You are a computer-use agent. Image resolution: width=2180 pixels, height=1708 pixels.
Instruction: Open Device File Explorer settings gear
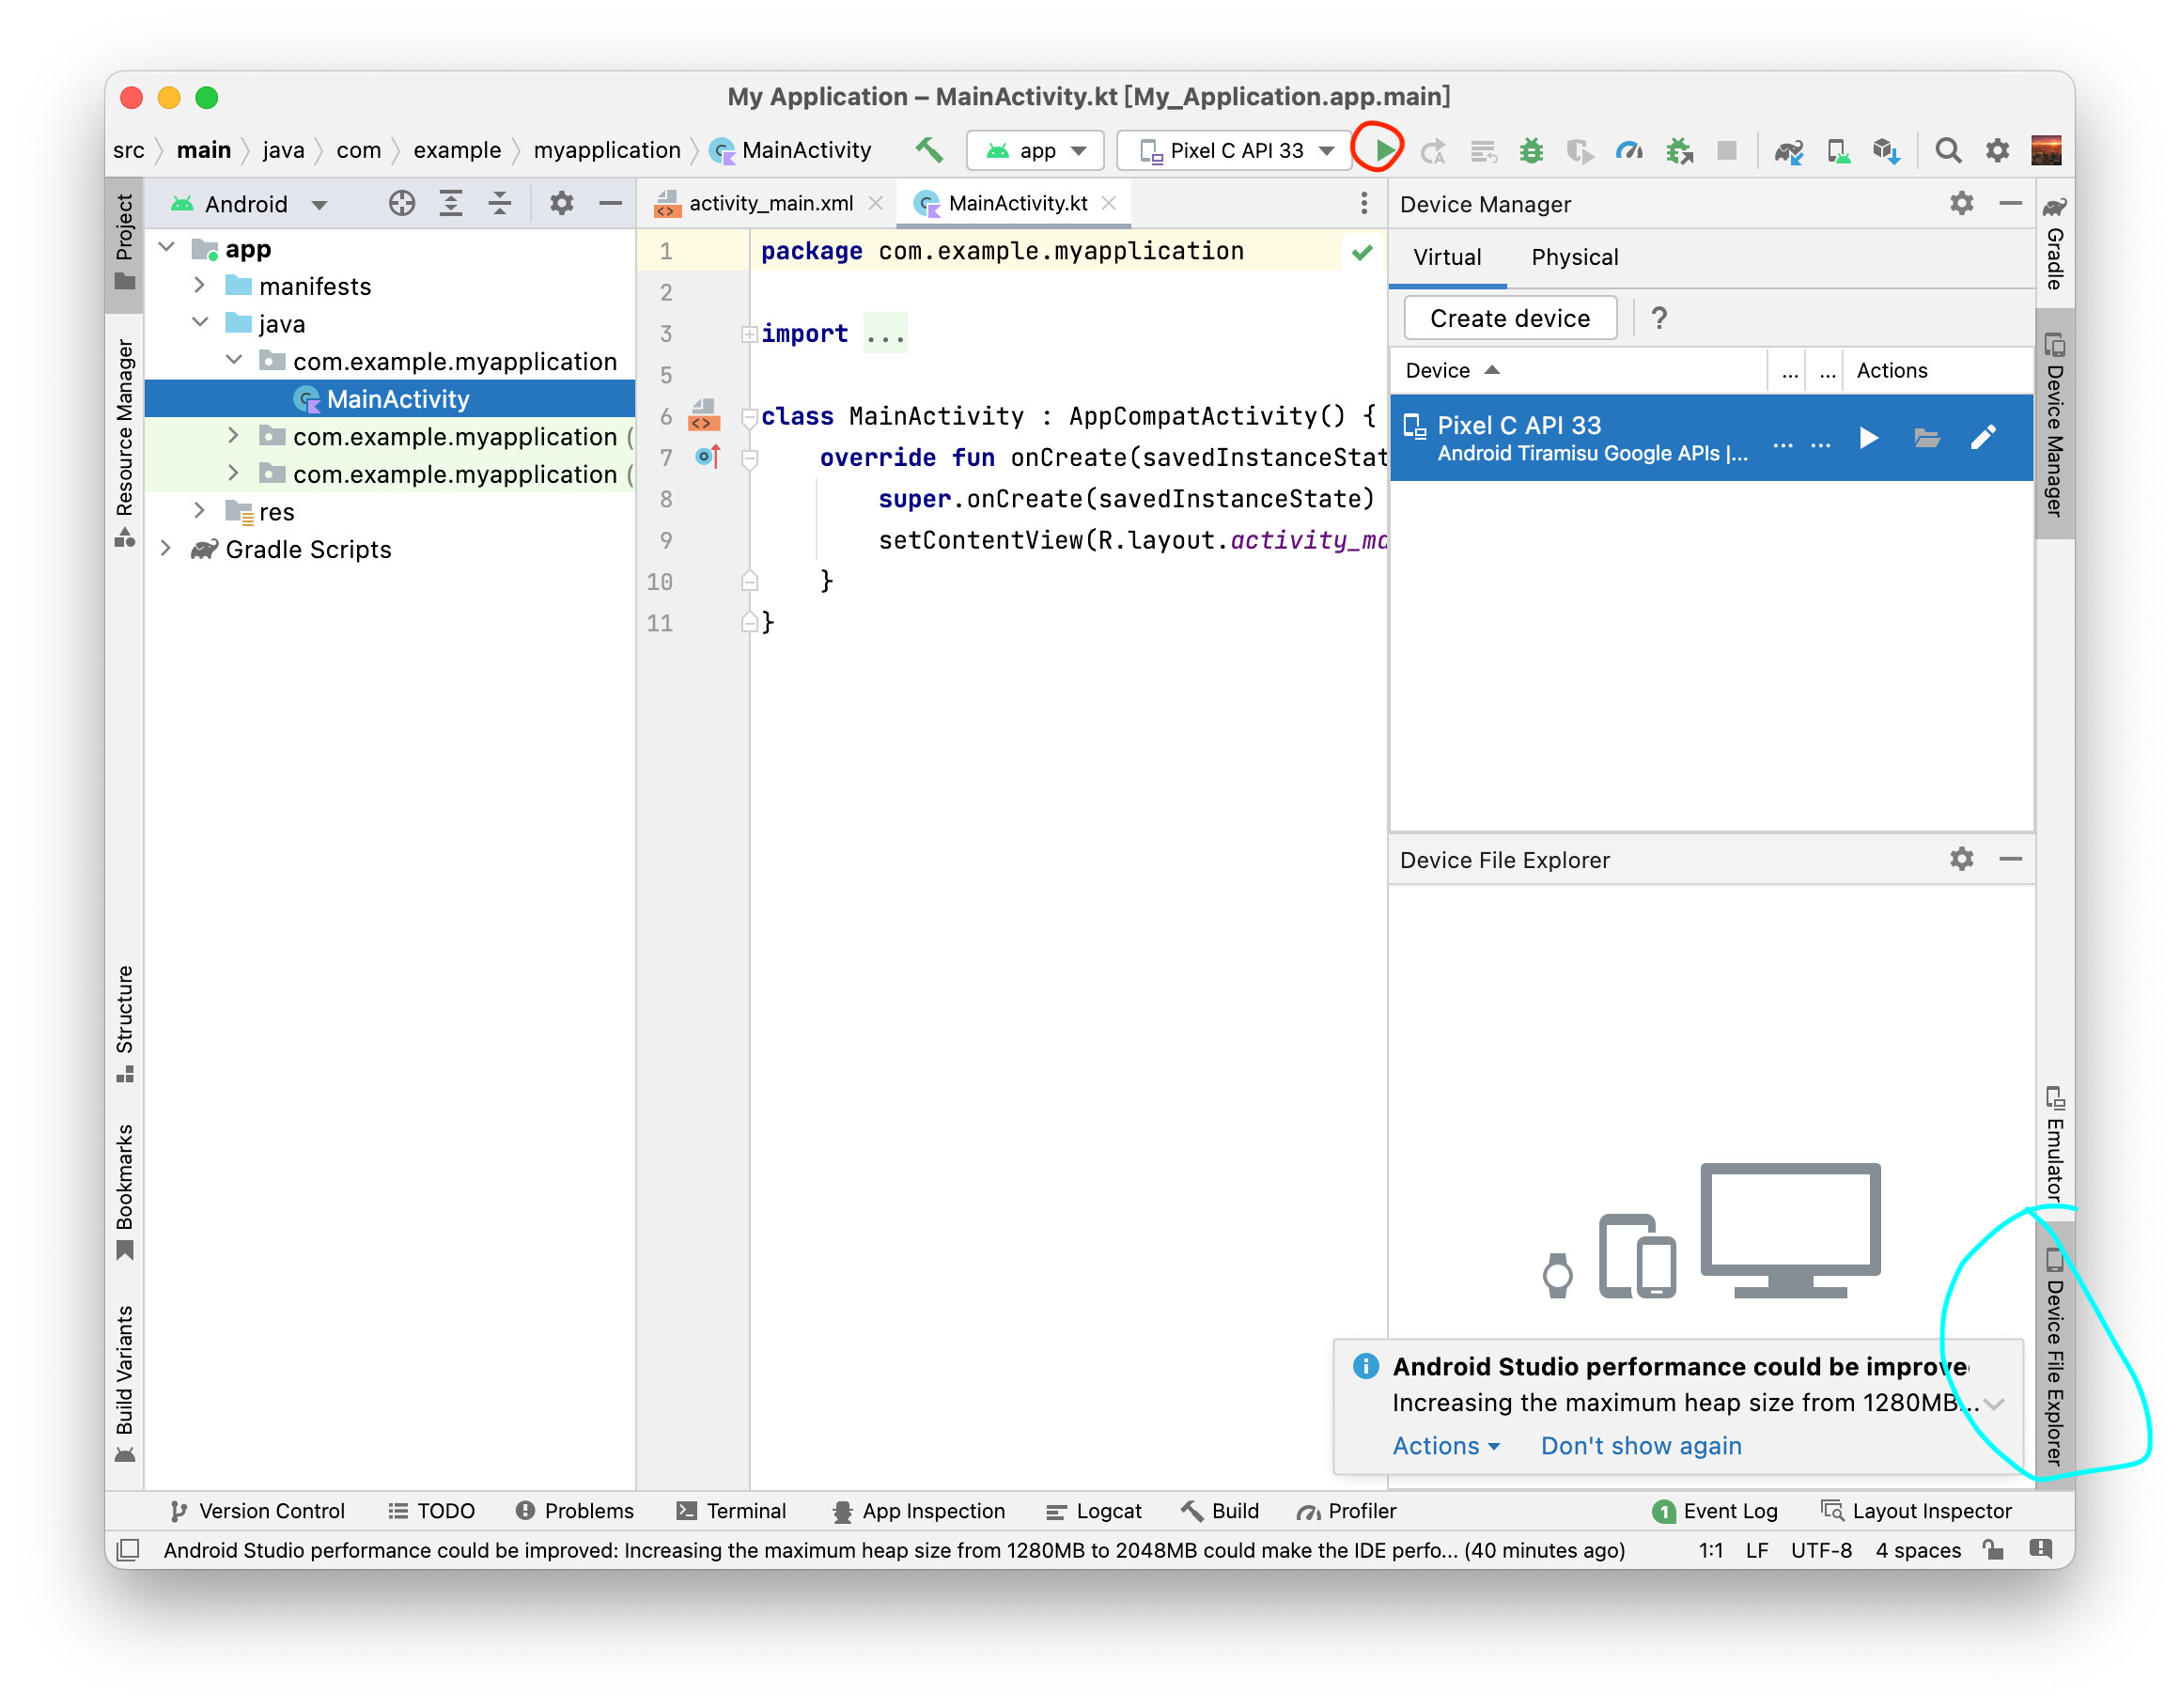(1960, 859)
